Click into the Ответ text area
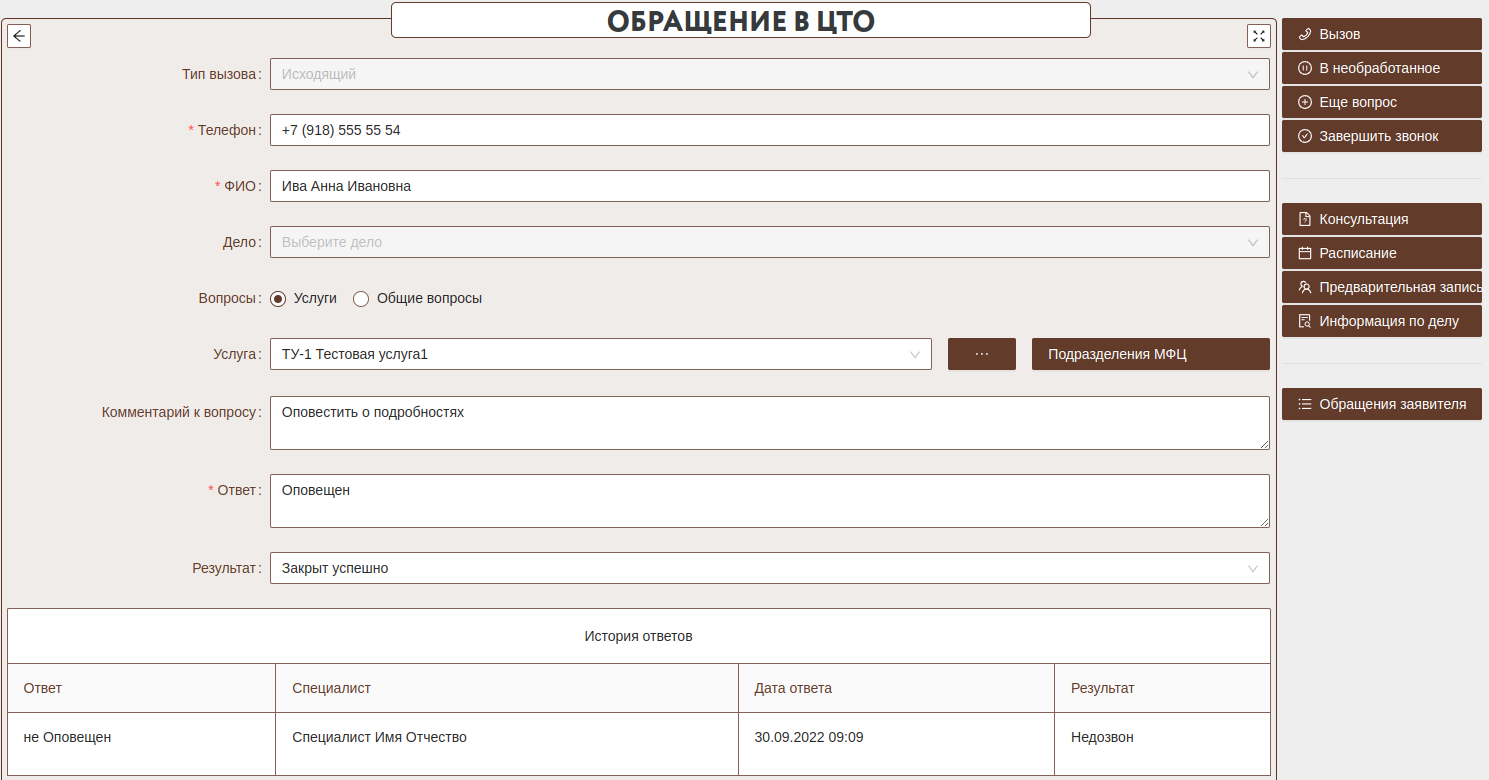This screenshot has height=780, width=1489. (x=768, y=500)
